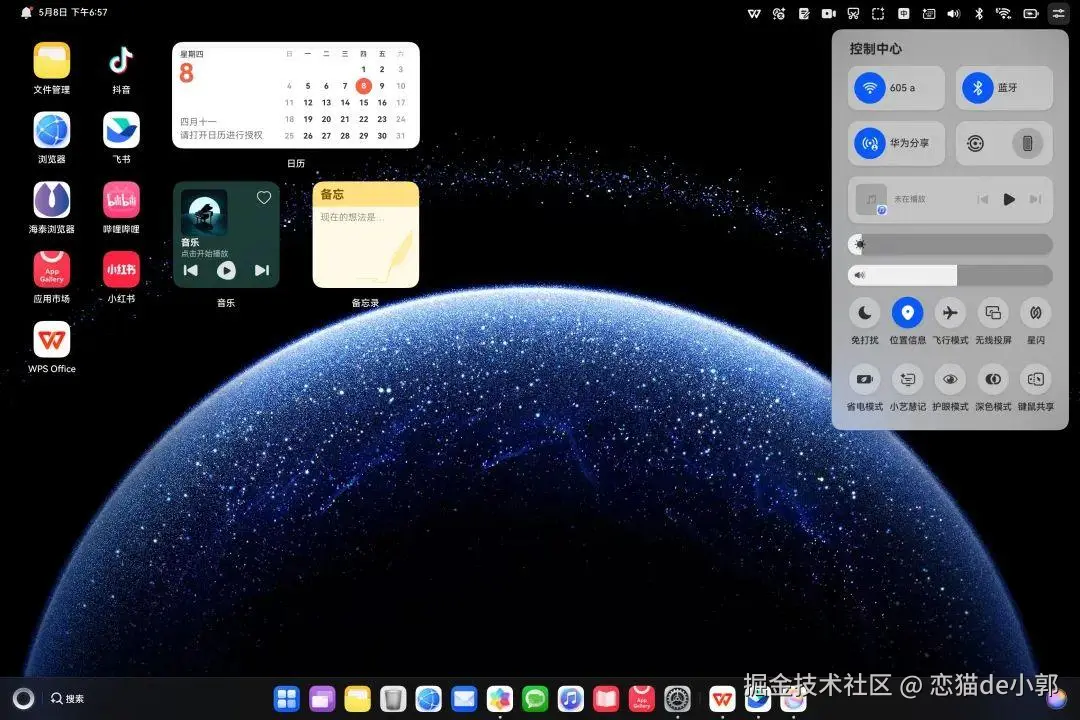Click the round assistant icon beside 搜索
The width and height of the screenshot is (1080, 720).
tap(23, 699)
